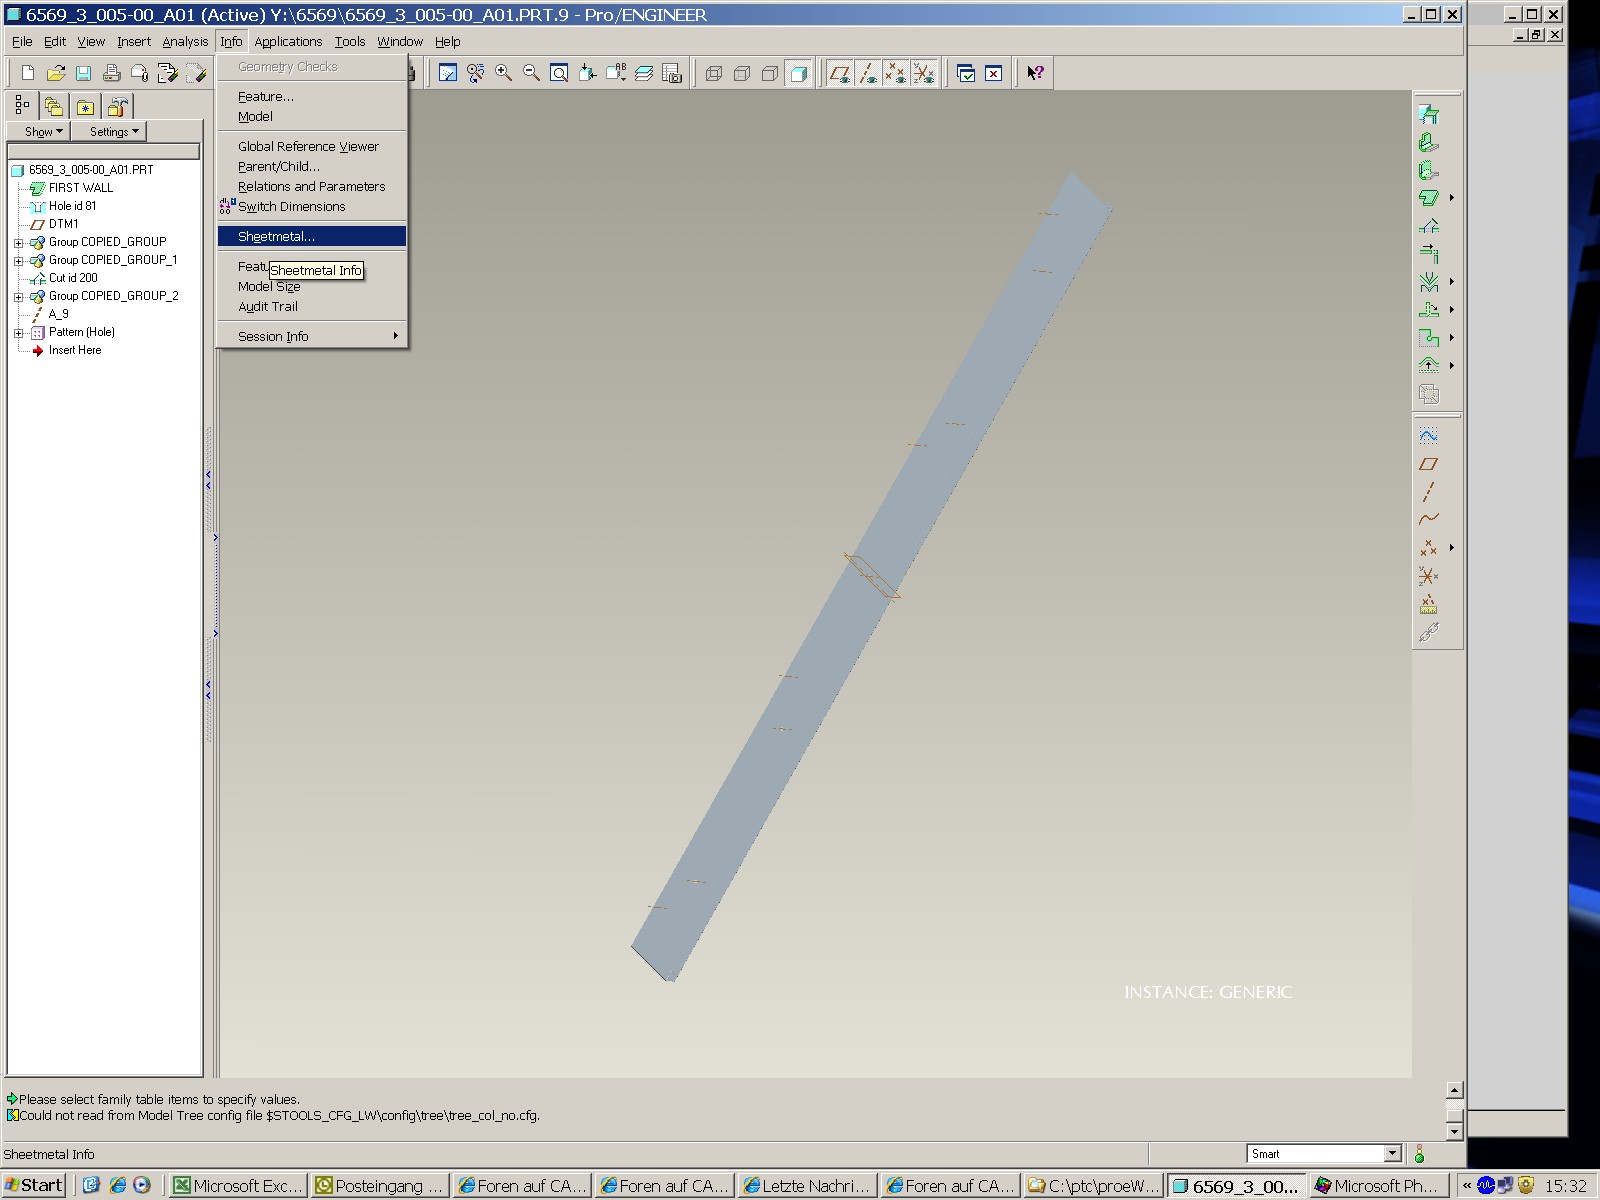Choose Relations and Parameters menu entry
The image size is (1600, 1200).
[x=311, y=187]
